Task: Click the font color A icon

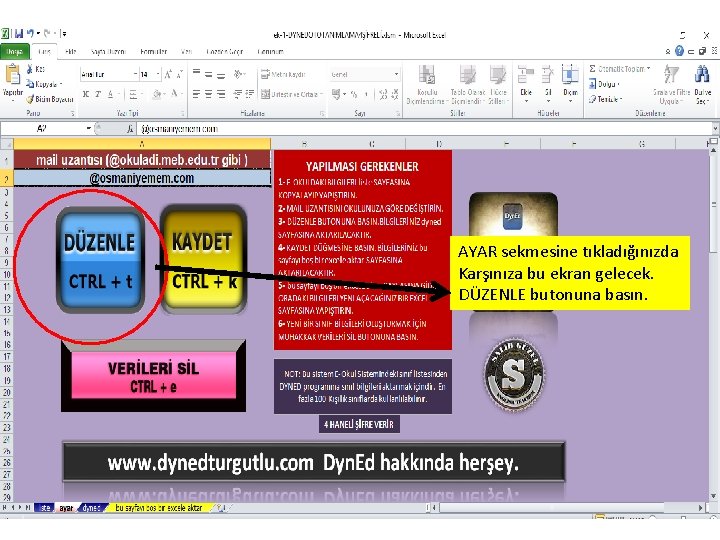Action: pyautogui.click(x=174, y=94)
